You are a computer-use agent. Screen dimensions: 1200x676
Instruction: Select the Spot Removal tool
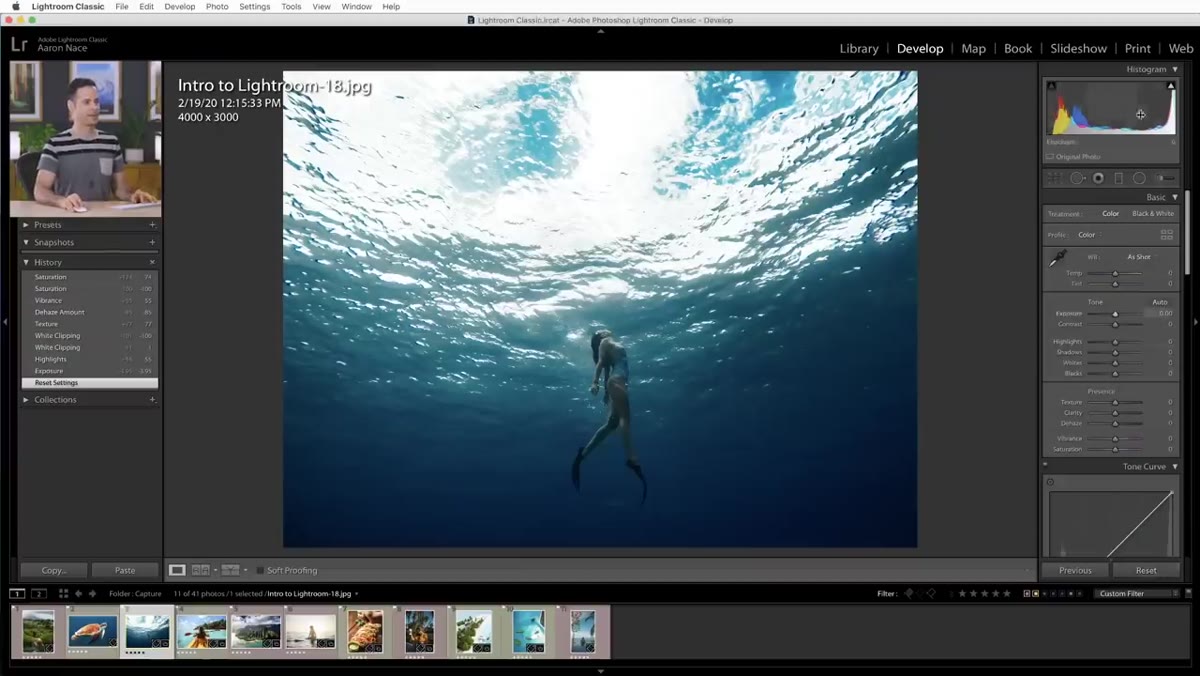click(1077, 178)
